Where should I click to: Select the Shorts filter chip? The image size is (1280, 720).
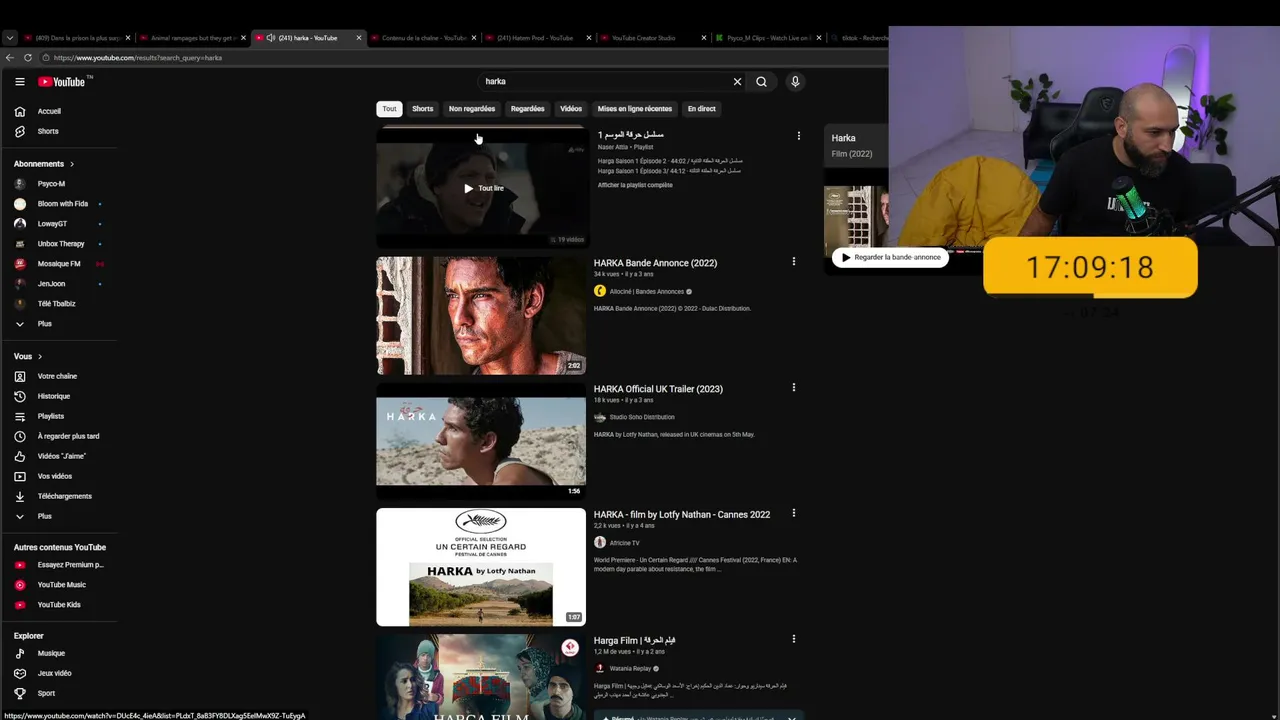[x=423, y=109]
